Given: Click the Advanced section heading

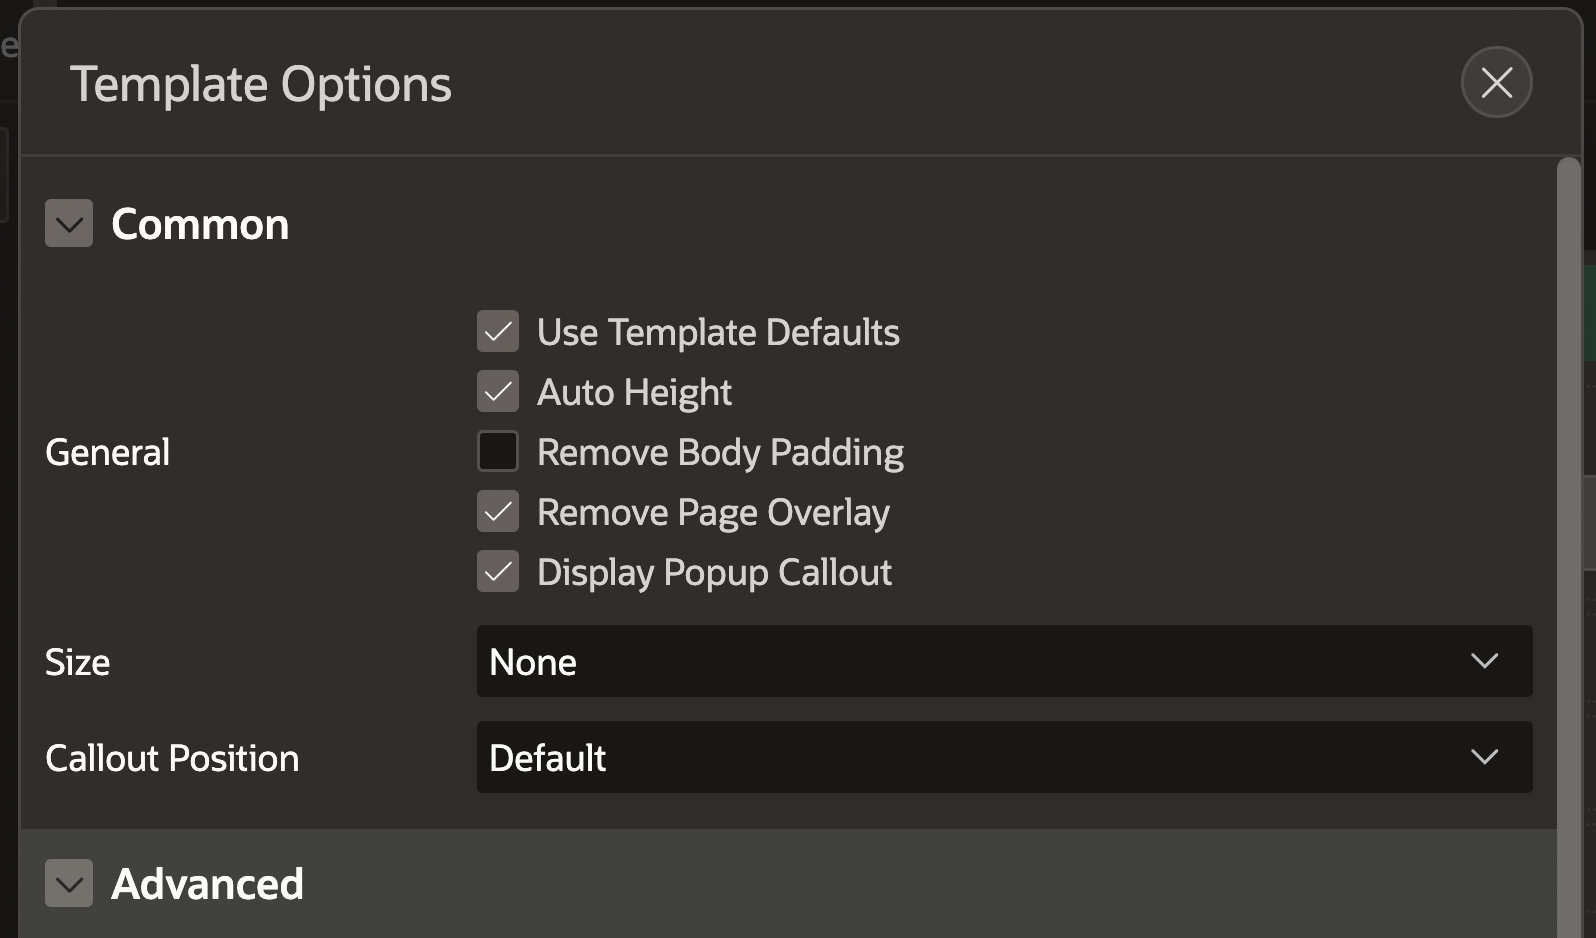Looking at the screenshot, I should [207, 884].
